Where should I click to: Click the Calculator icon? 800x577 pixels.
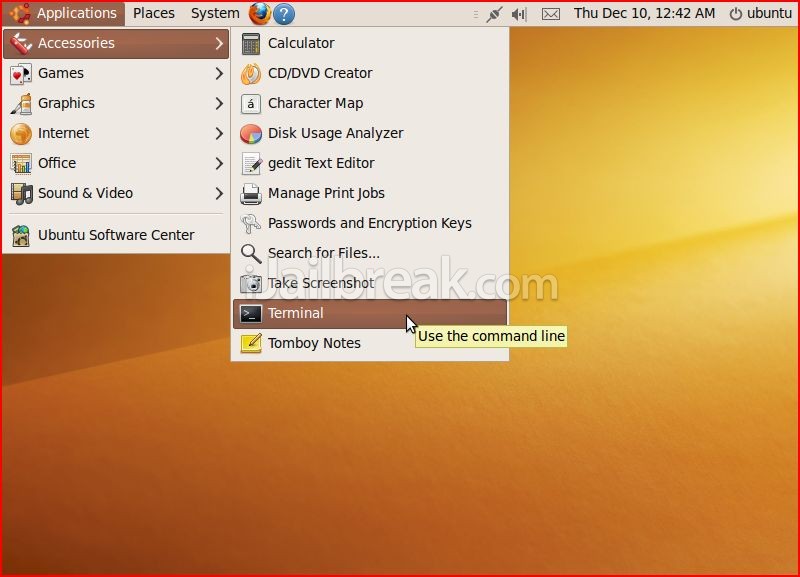[x=251, y=44]
